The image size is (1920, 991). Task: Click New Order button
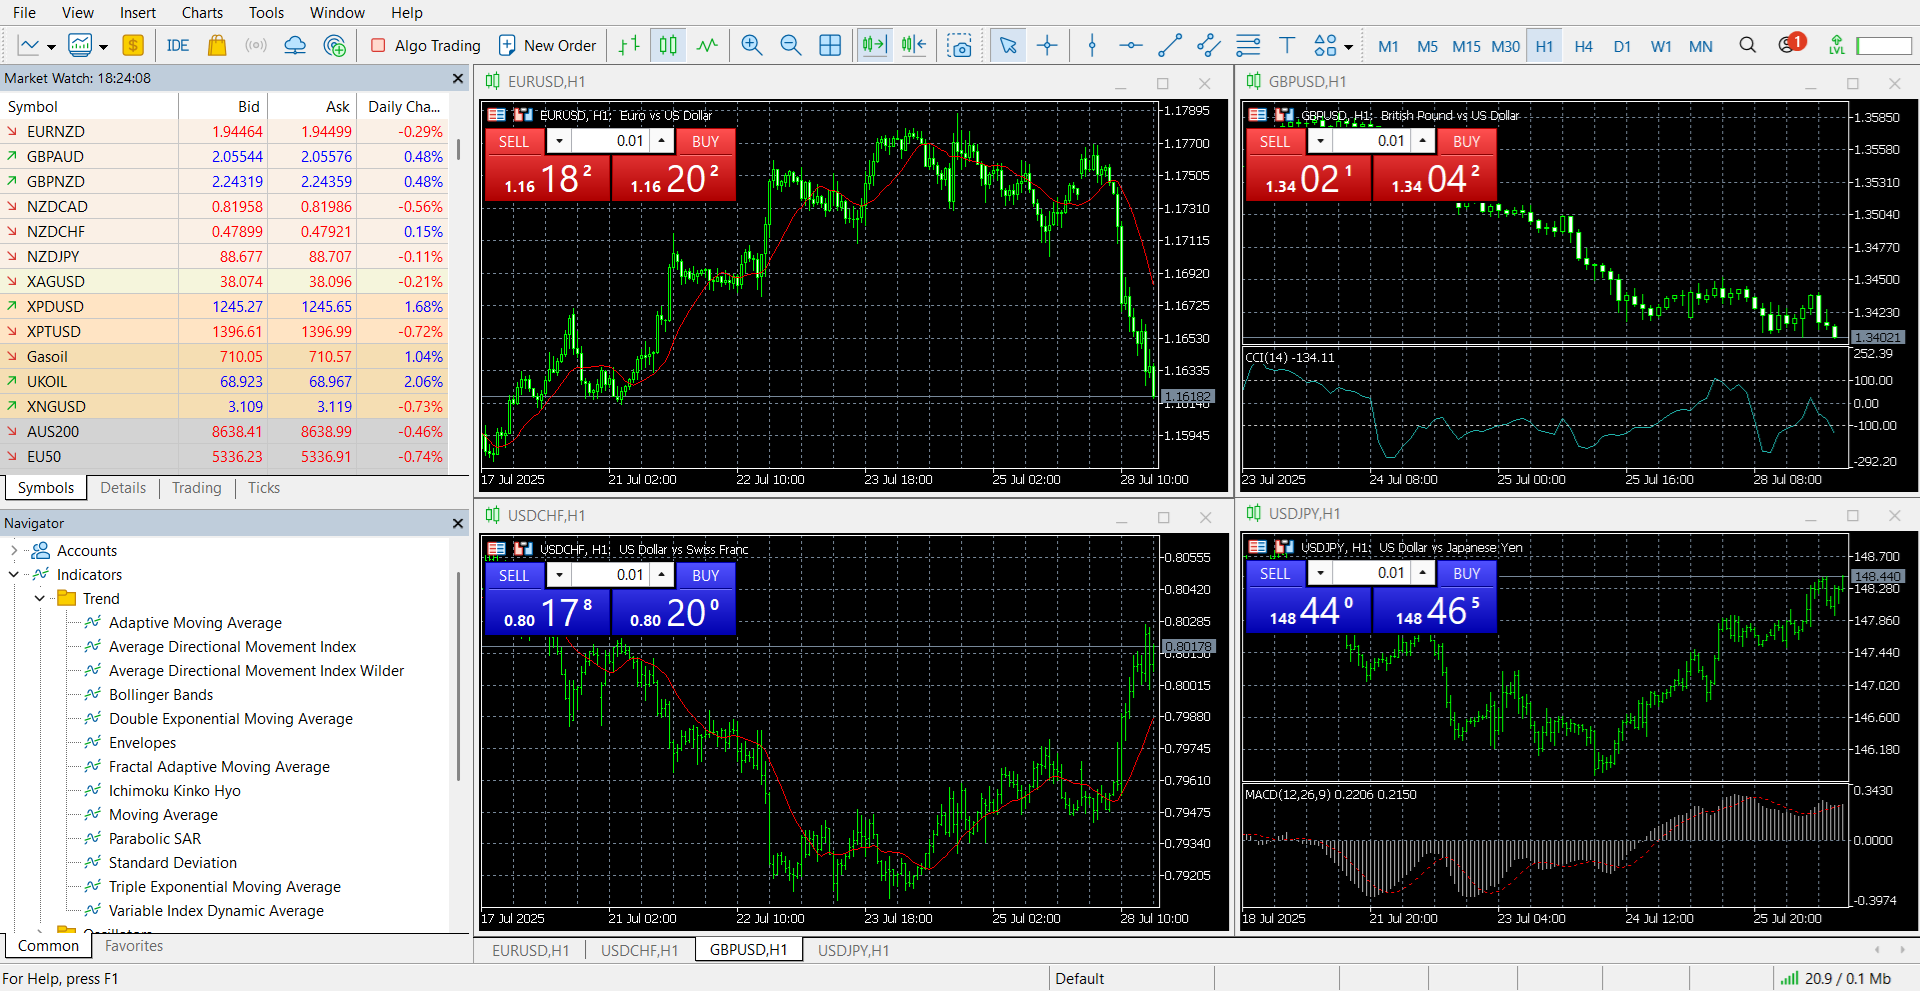click(548, 46)
